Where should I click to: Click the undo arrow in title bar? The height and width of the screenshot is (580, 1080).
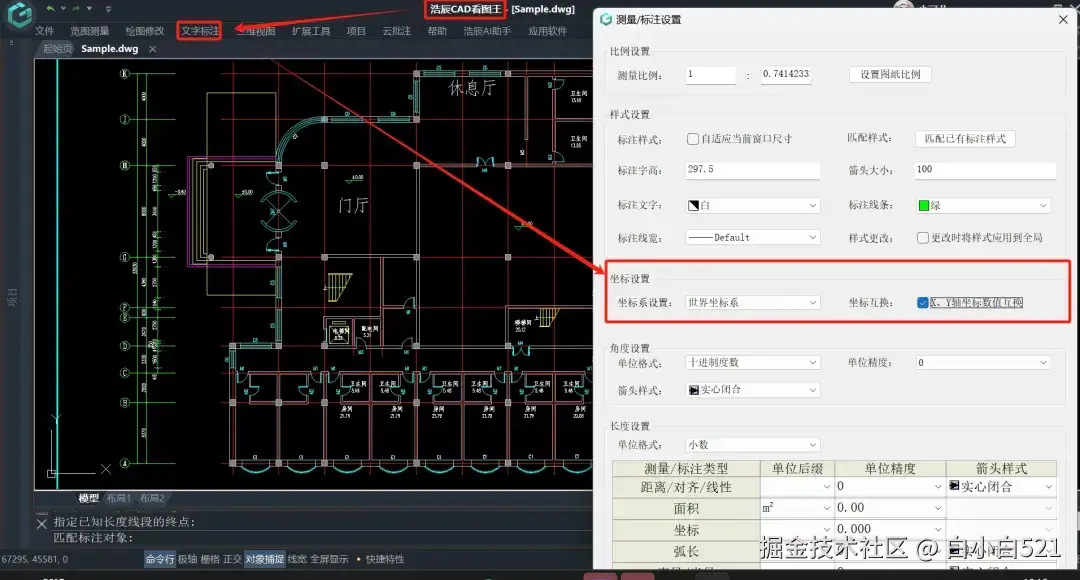[x=50, y=9]
